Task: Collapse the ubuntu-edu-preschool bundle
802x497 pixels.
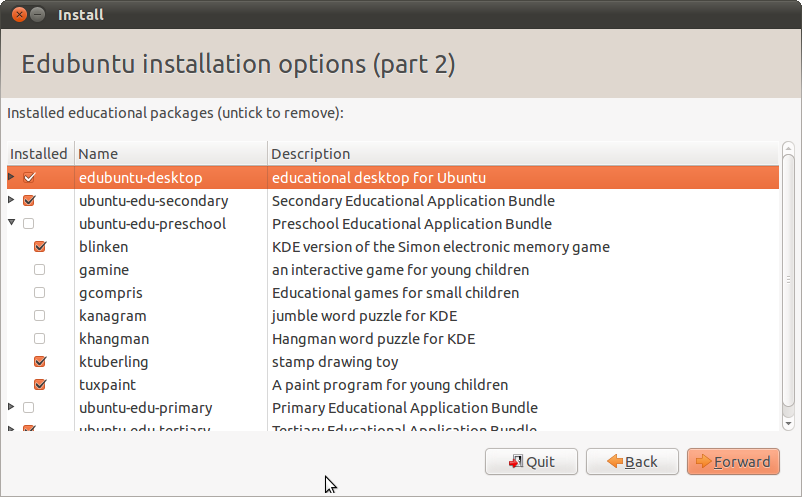Action: (11, 222)
